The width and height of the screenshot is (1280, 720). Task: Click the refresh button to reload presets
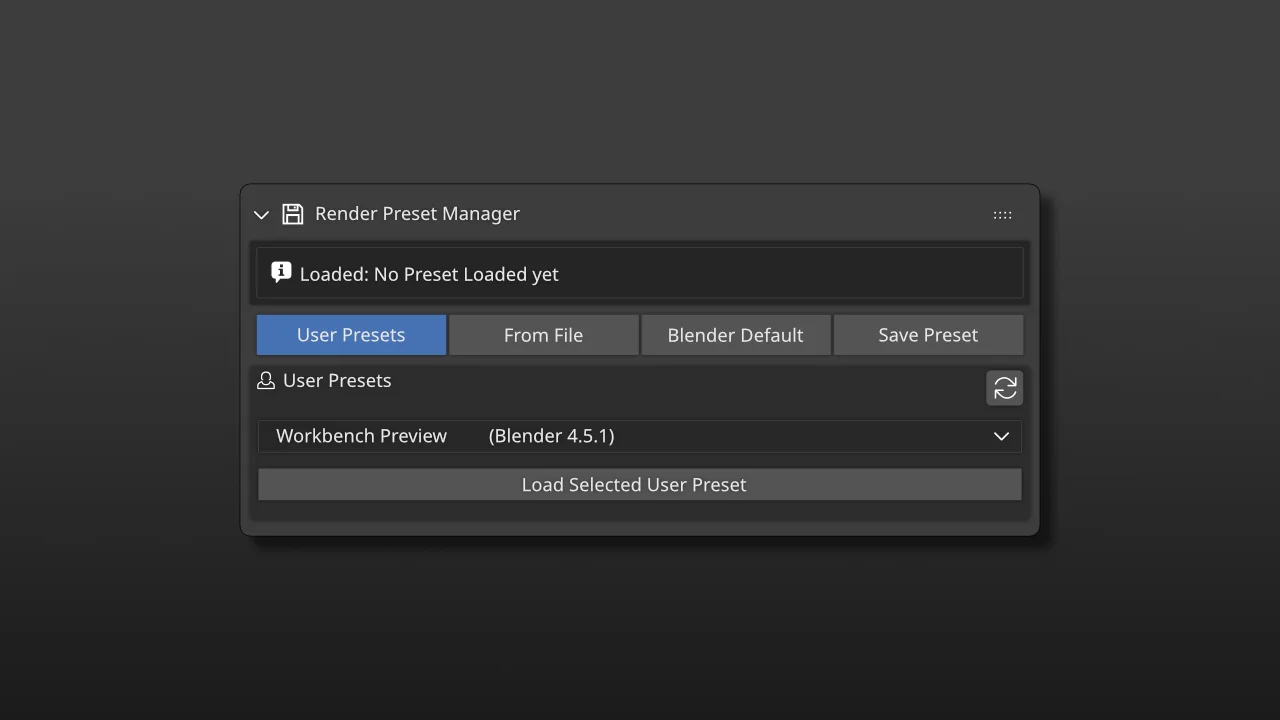1004,388
